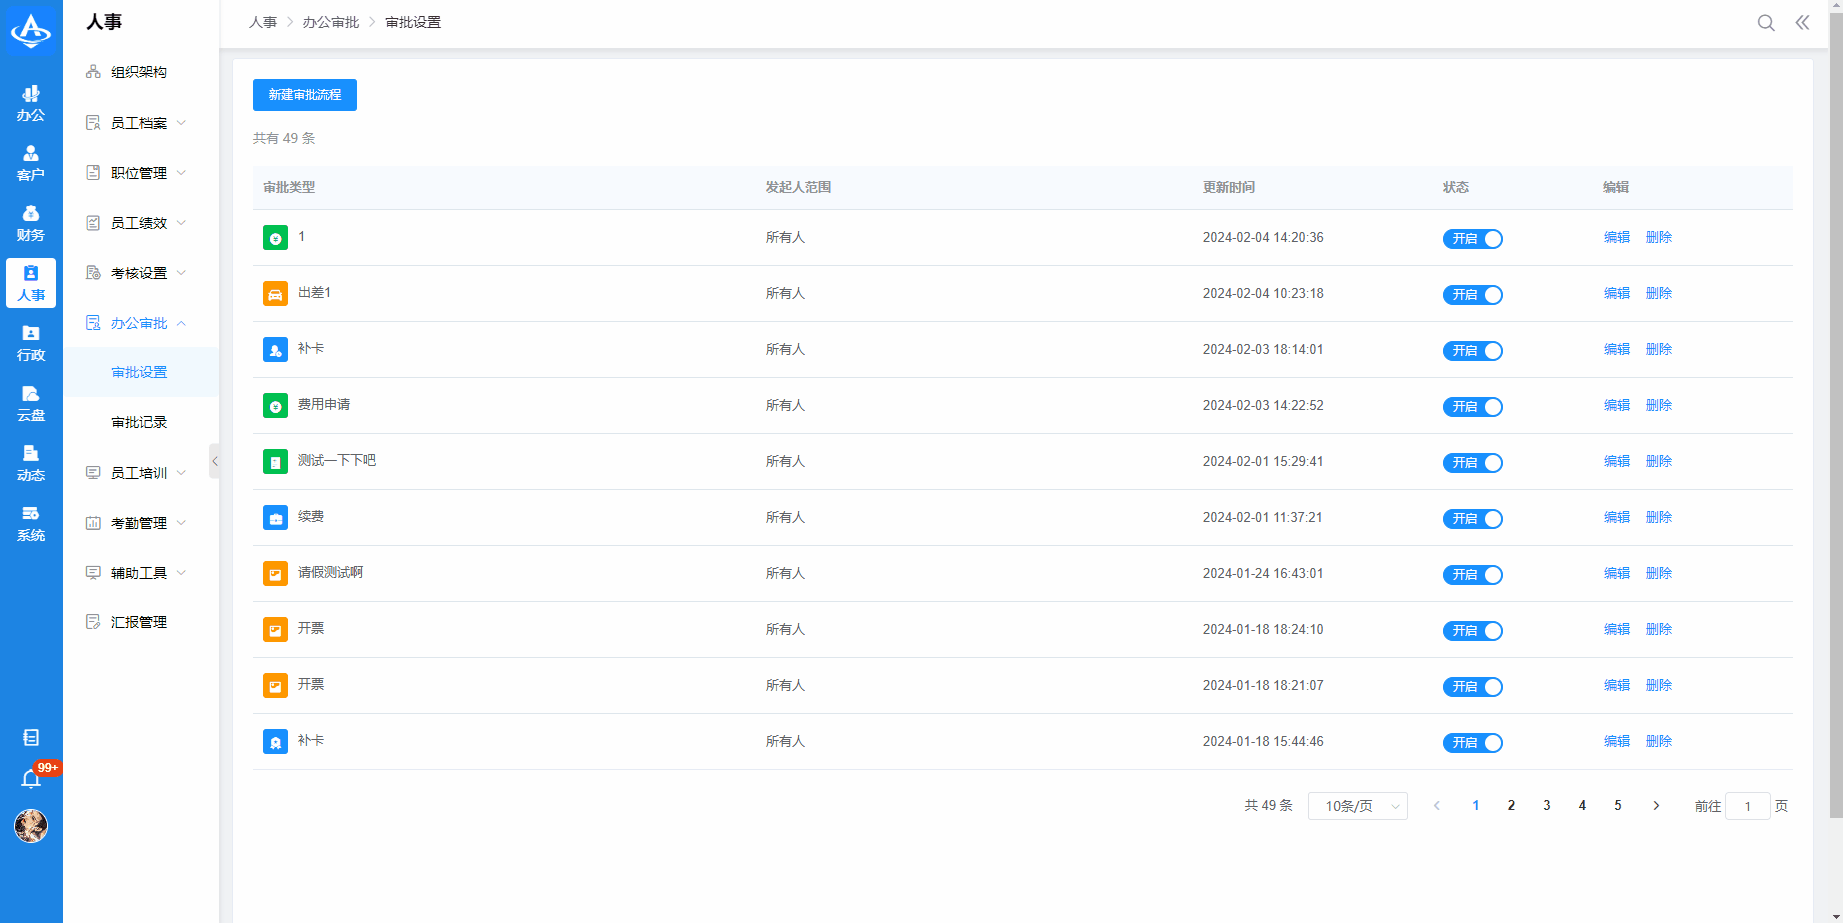Expand 员工绩效 in the sidebar

click(141, 223)
